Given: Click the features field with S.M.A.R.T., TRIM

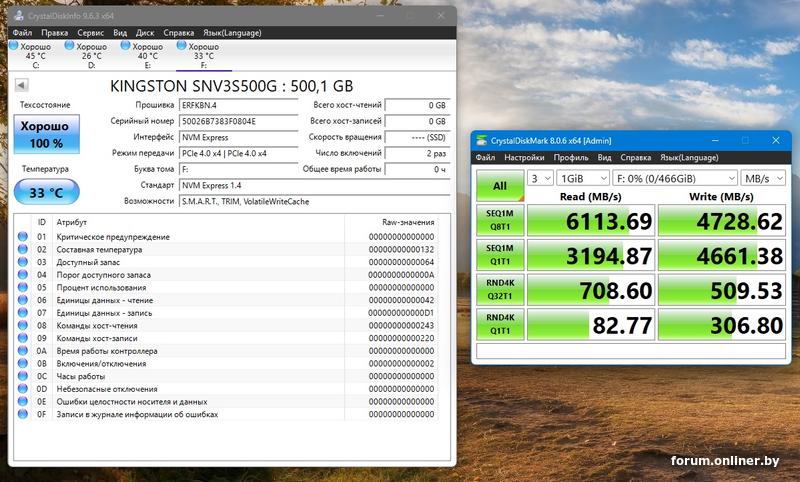Looking at the screenshot, I should coord(314,201).
